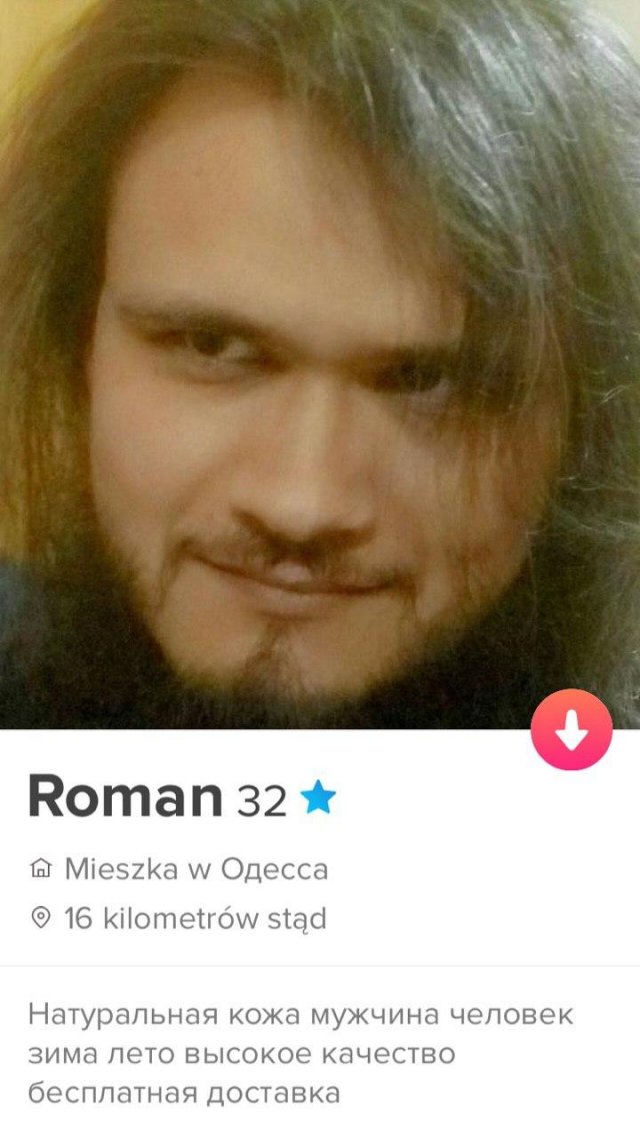Click the bio line бесплатная доставка

[184, 1093]
